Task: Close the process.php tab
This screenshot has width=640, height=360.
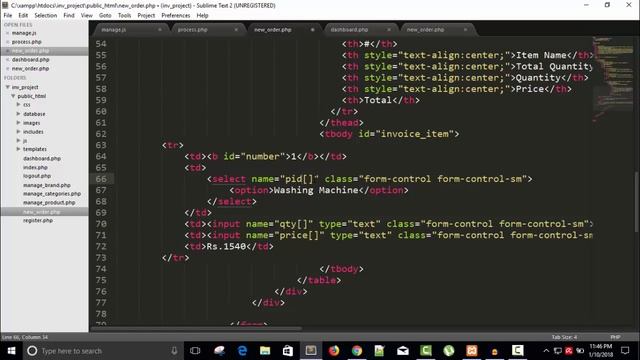Action: point(236,30)
